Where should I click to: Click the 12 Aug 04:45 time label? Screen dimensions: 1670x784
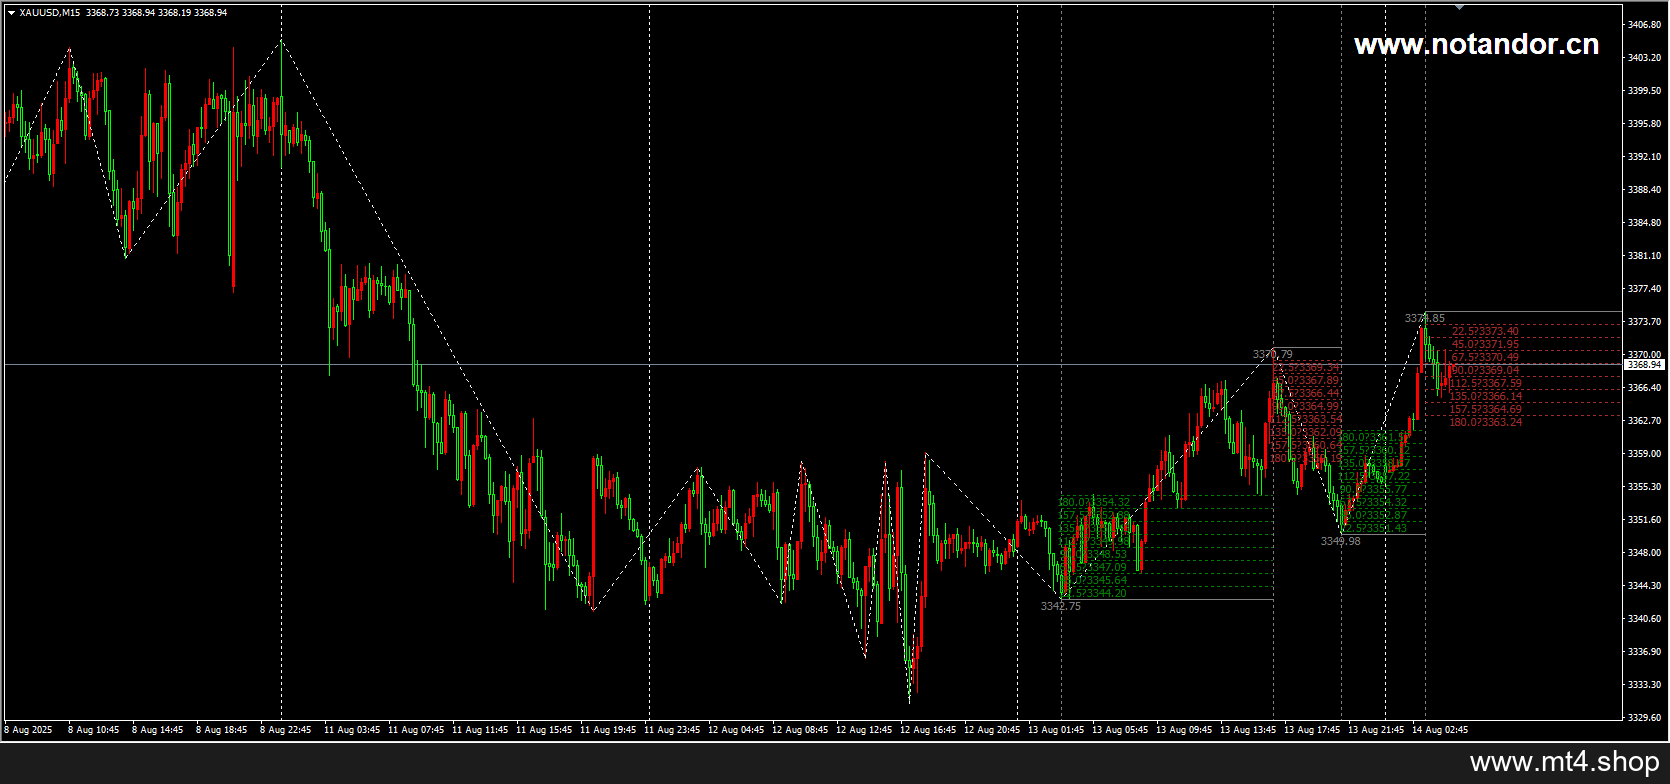[736, 730]
